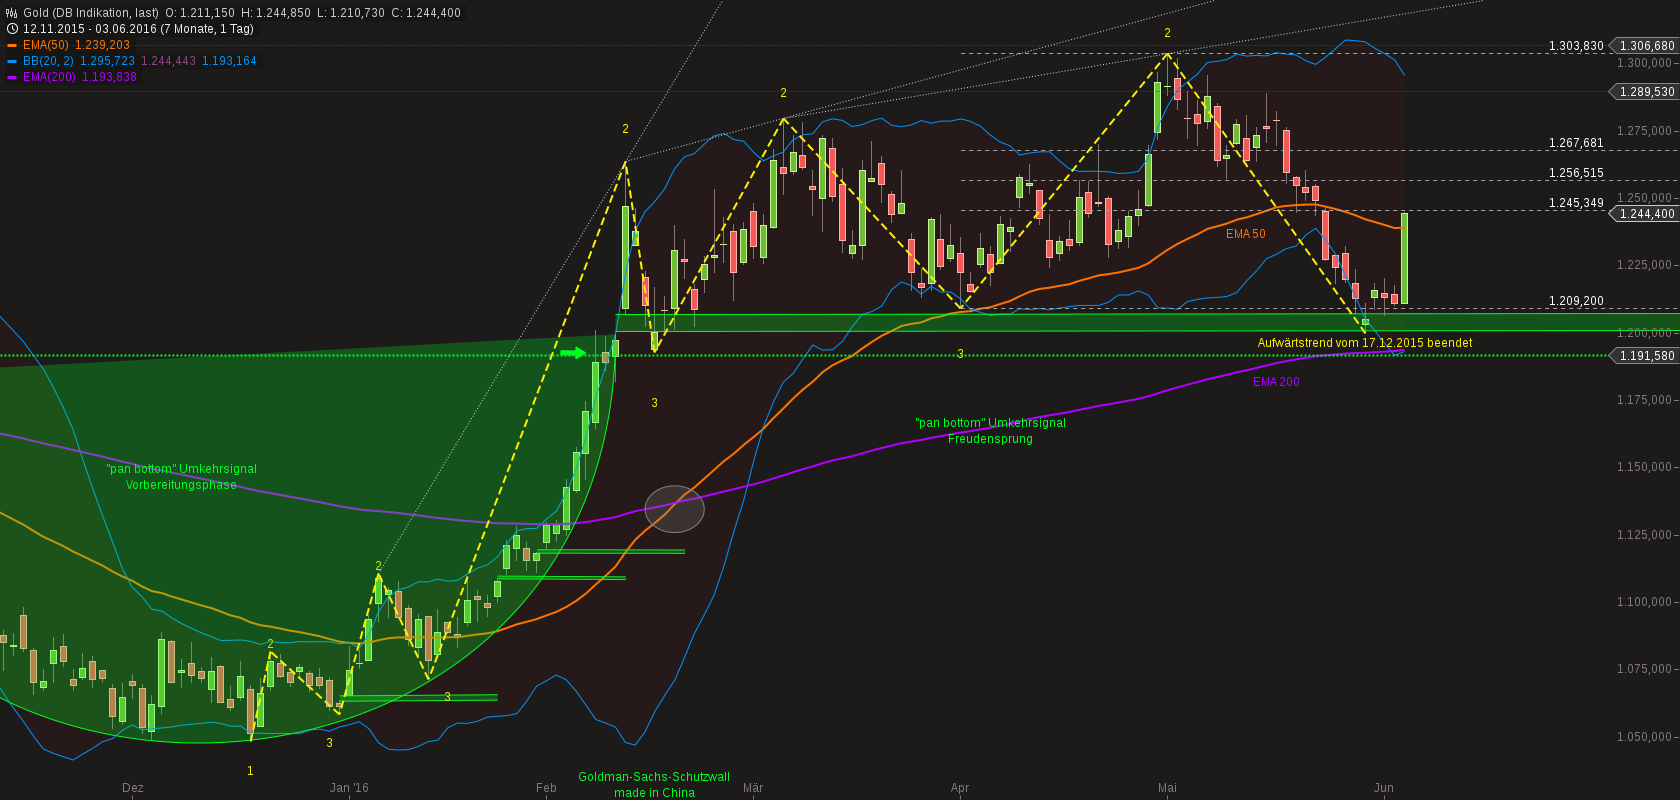Click the yellow wave label 1 at chart bottom
1680x800 pixels.
point(250,771)
